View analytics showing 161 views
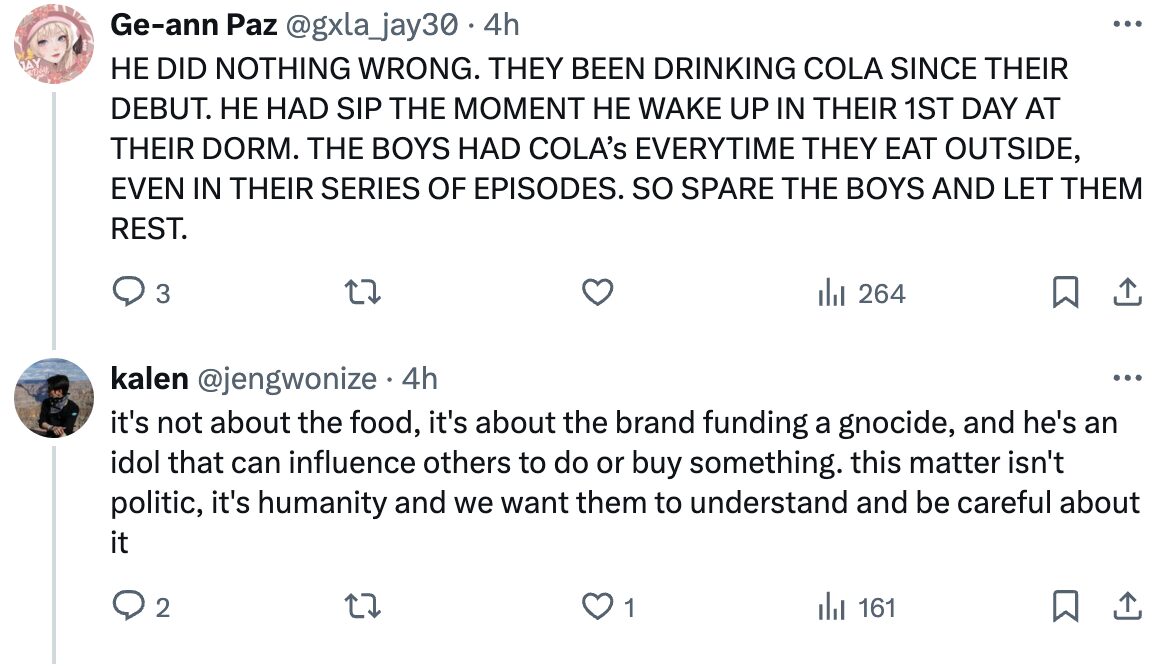Image resolution: width=1172 pixels, height=668 pixels. pyautogui.click(x=857, y=607)
